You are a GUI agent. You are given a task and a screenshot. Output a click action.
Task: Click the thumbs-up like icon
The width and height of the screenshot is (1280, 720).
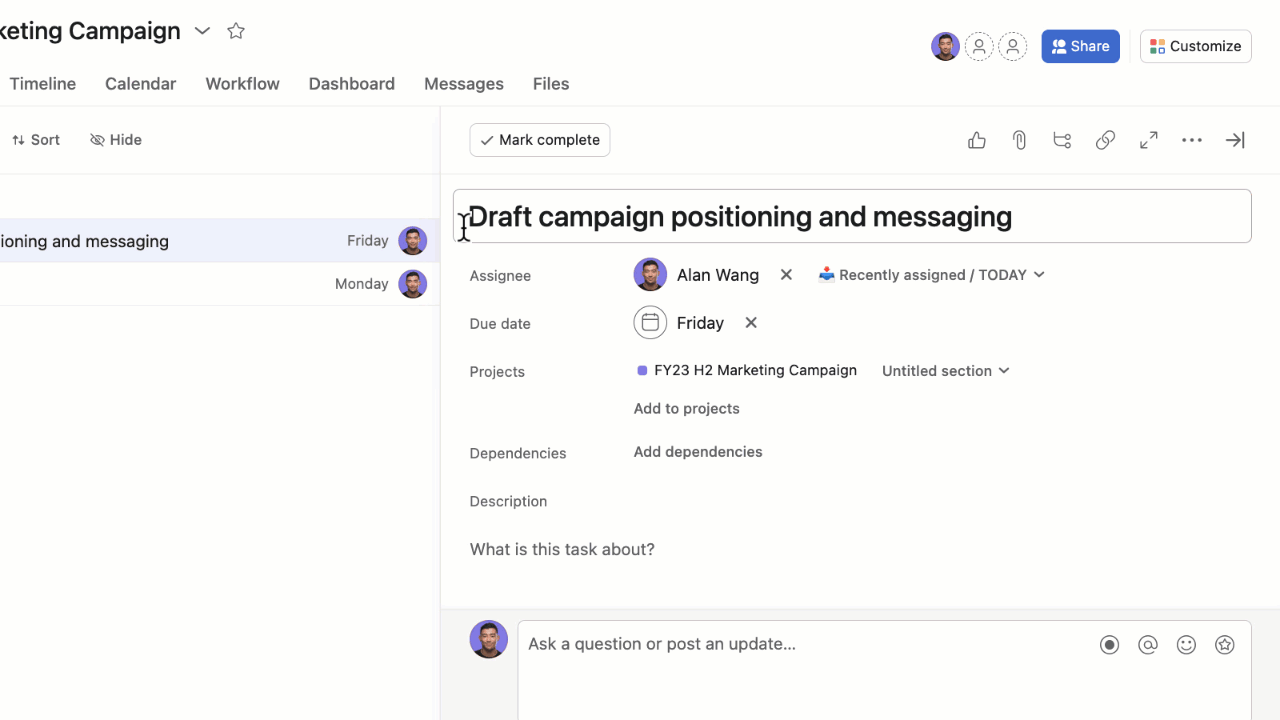(977, 140)
